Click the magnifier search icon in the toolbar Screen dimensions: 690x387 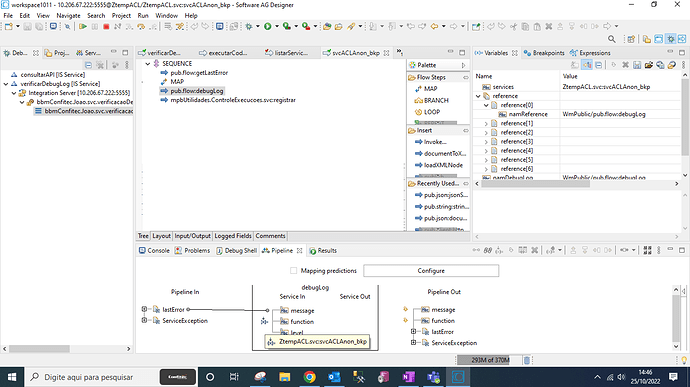612,39
